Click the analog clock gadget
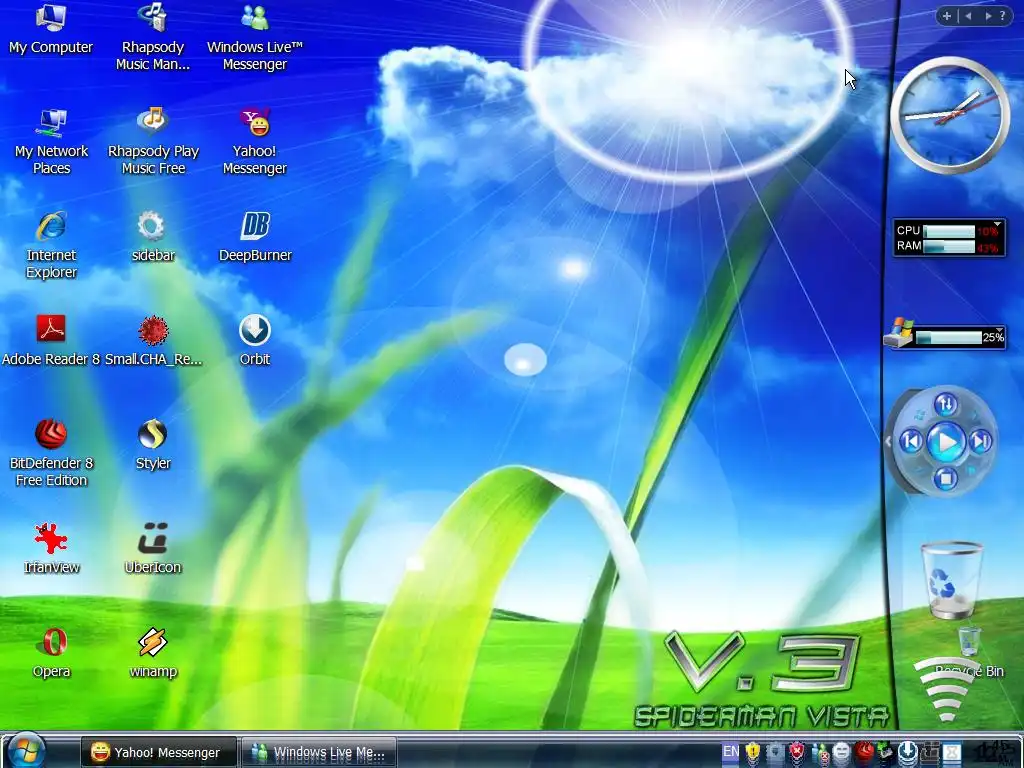1024x768 pixels. [950, 115]
